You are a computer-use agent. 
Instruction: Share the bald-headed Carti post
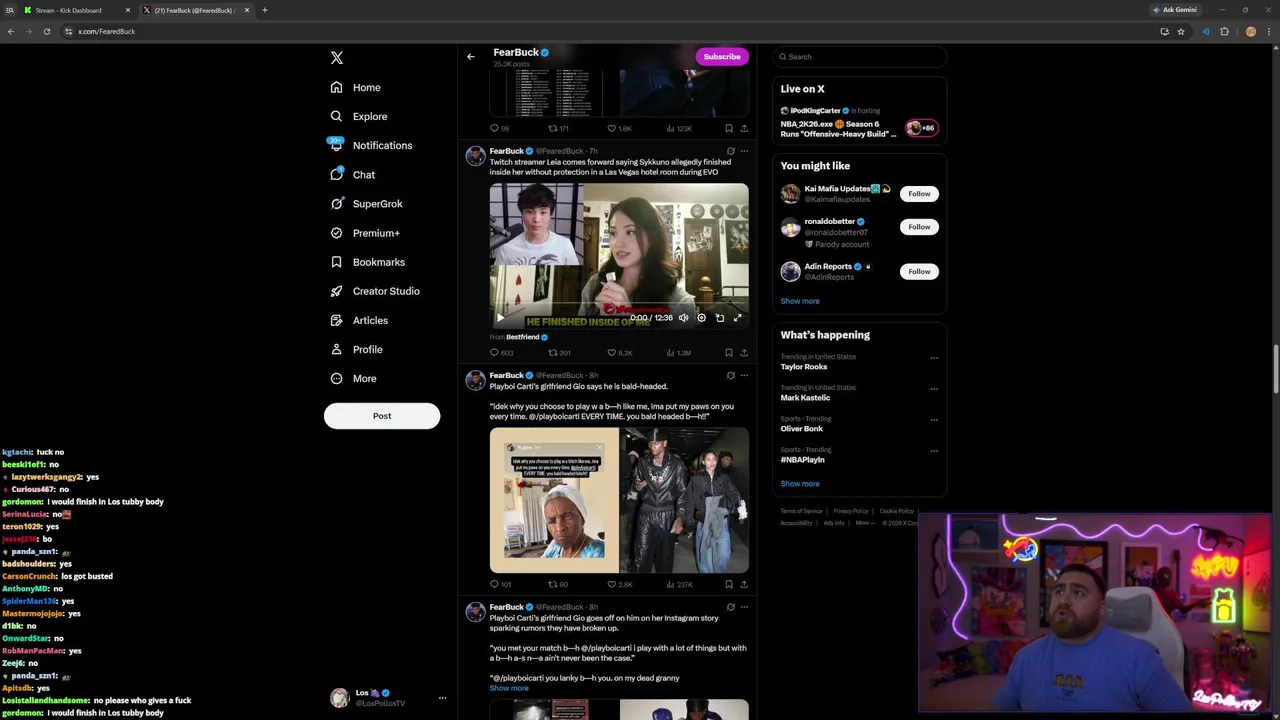pos(743,584)
